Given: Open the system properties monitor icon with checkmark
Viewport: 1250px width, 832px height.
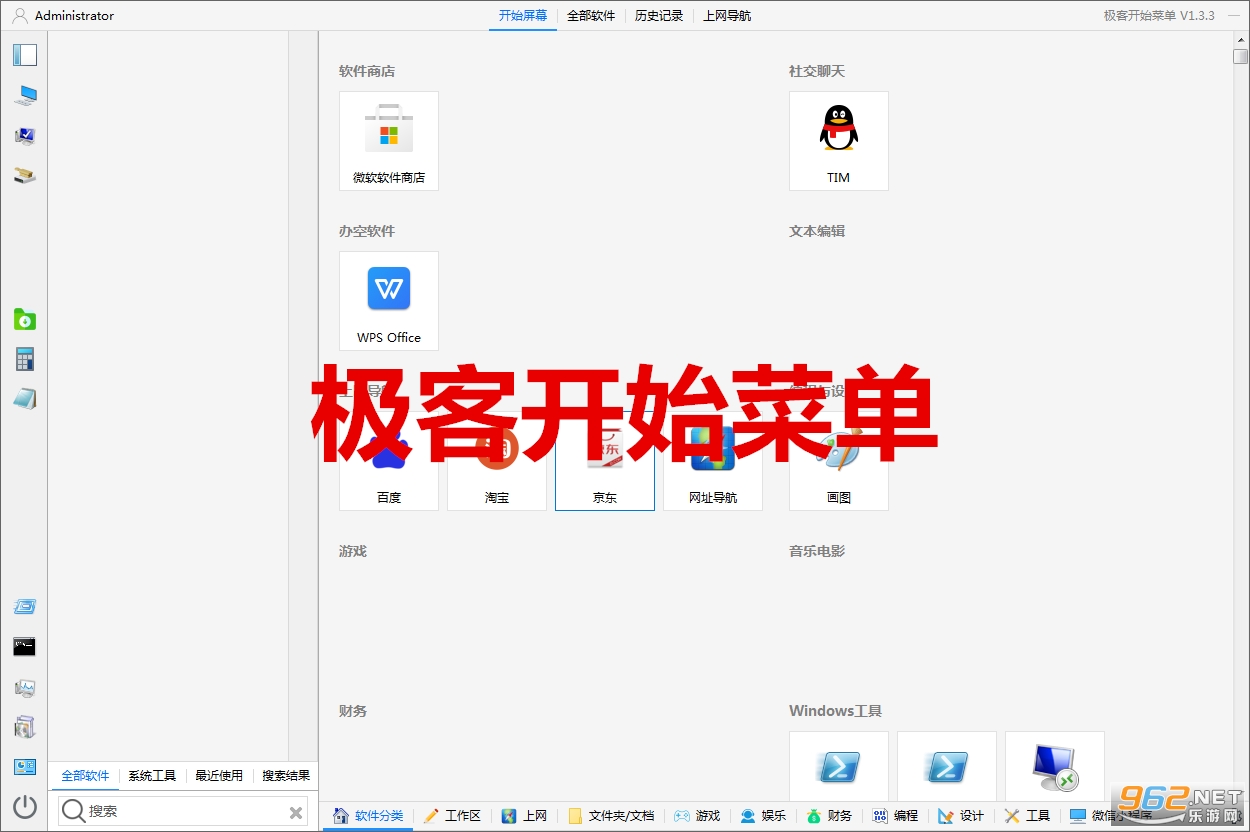Looking at the screenshot, I should click(x=24, y=136).
